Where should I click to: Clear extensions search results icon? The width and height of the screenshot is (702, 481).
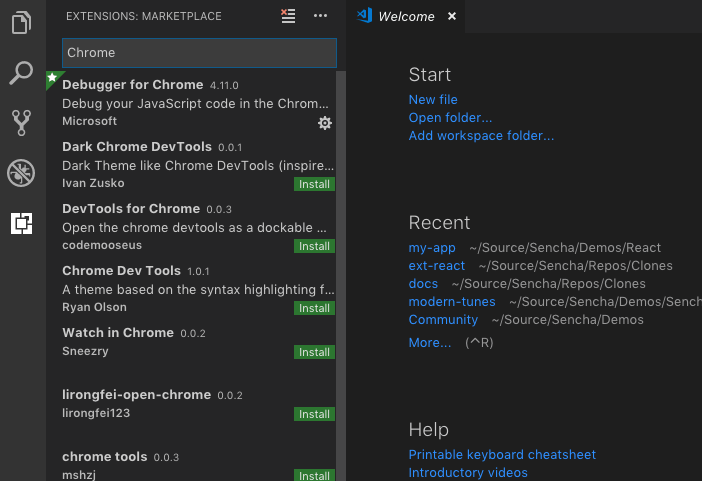[288, 16]
